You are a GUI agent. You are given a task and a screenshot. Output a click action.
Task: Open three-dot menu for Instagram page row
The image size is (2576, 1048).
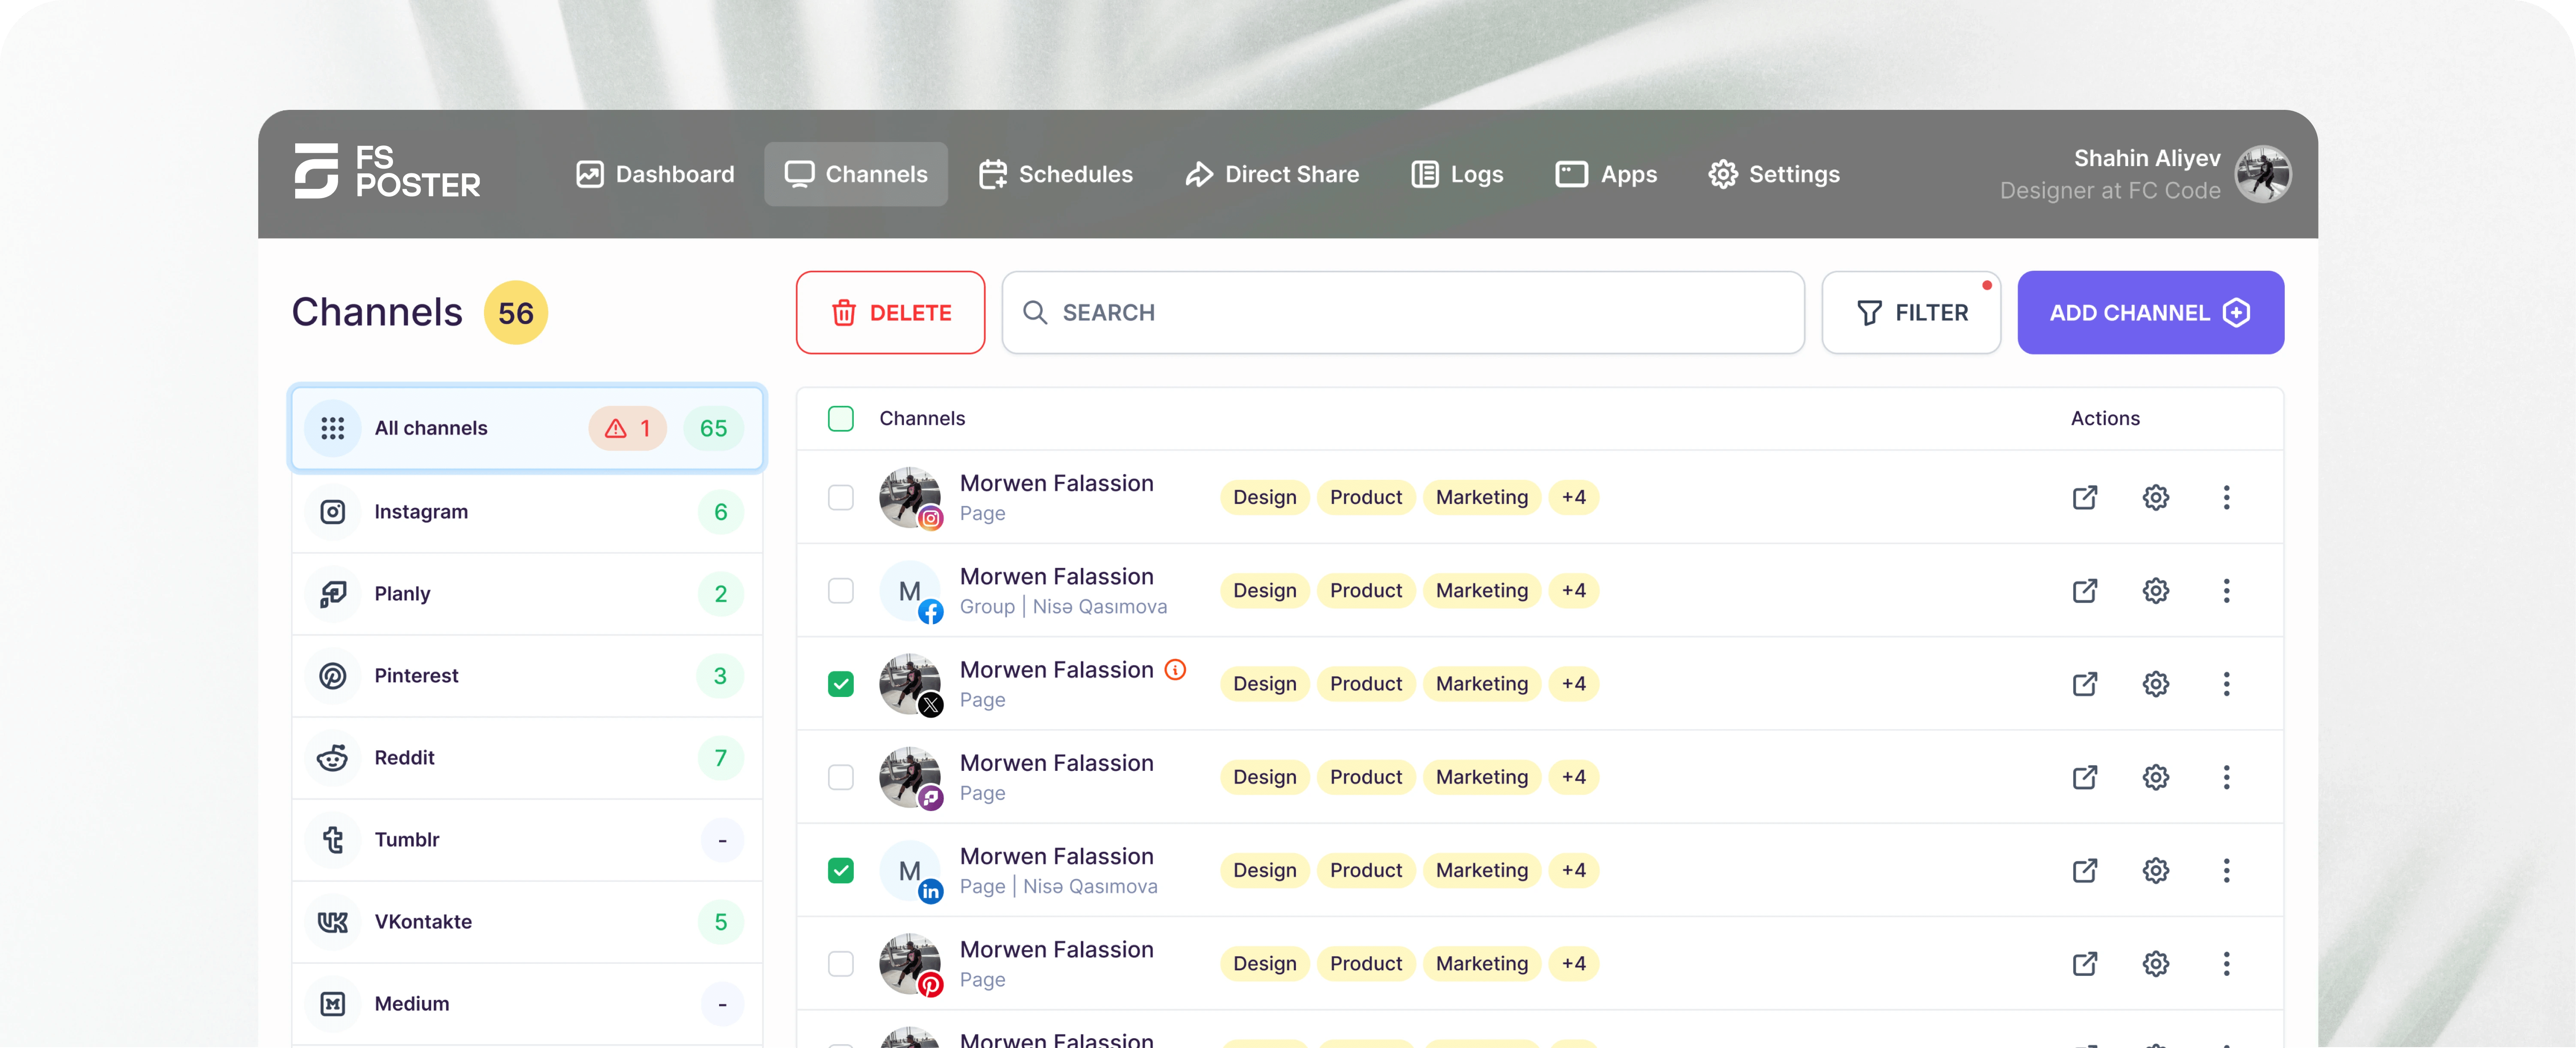[x=2226, y=497]
